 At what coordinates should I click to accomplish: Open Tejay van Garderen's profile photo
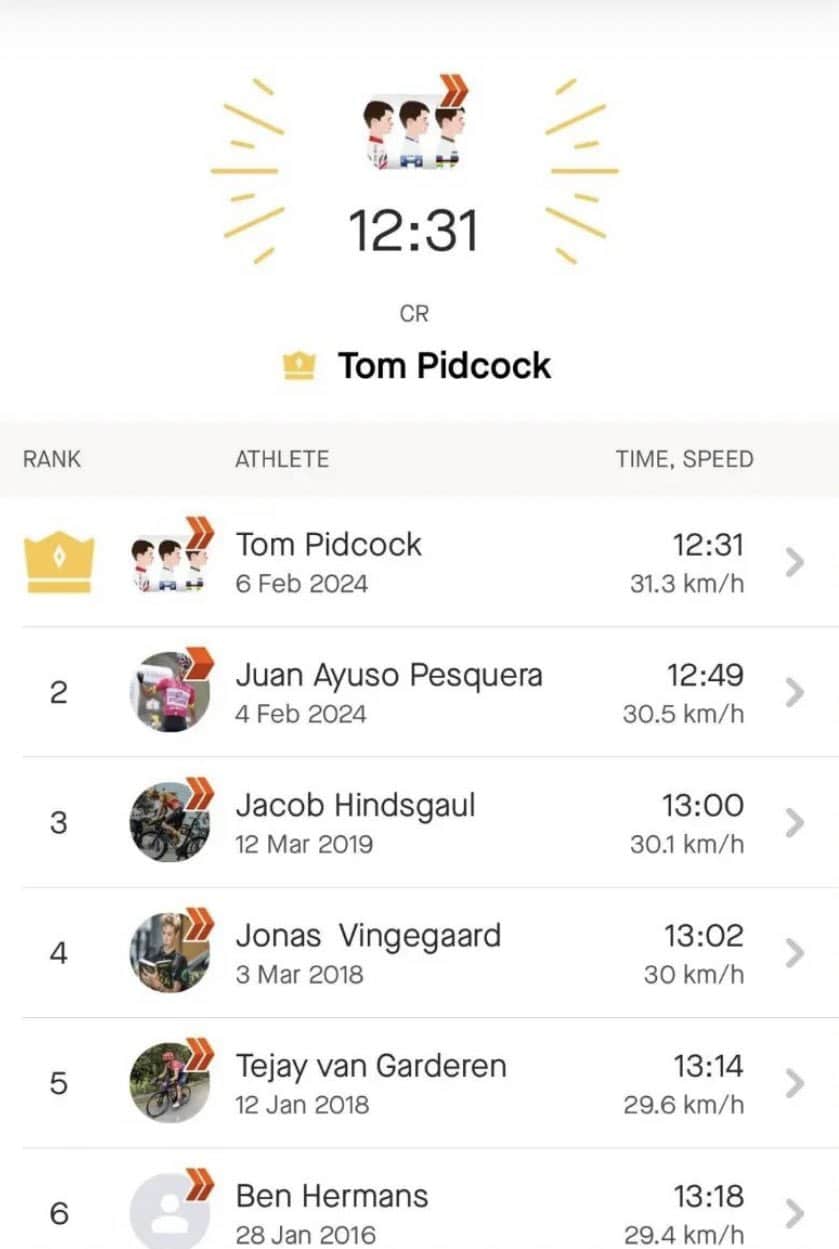point(170,1083)
